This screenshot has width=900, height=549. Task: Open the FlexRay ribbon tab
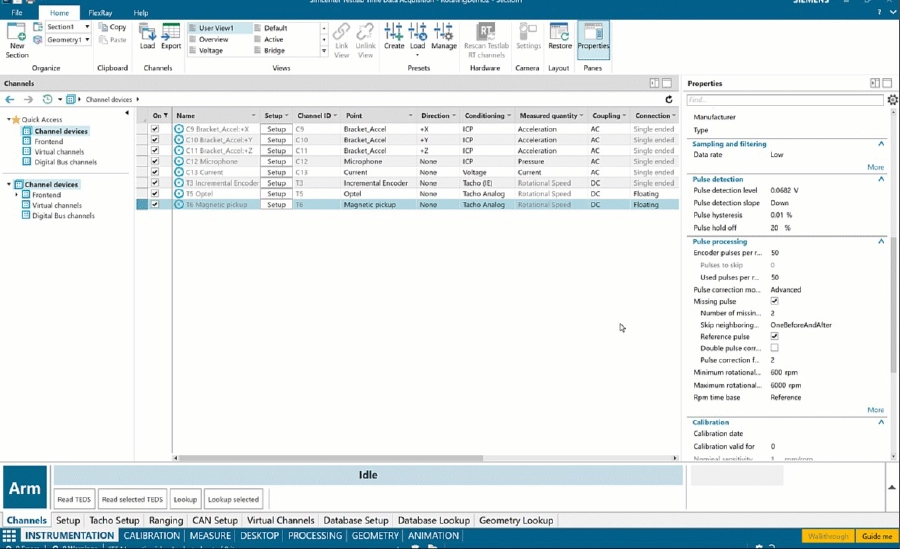click(x=100, y=13)
